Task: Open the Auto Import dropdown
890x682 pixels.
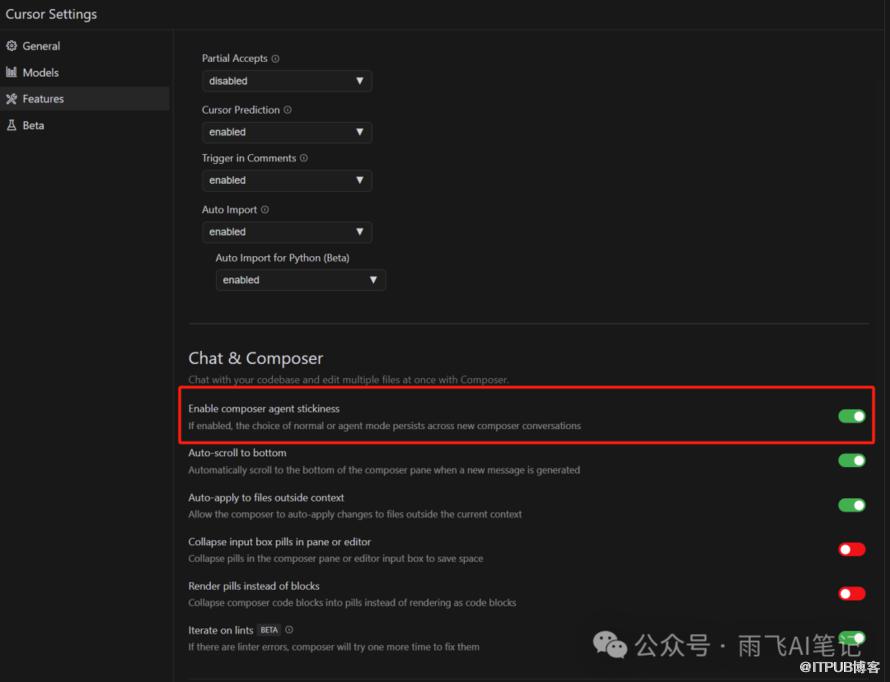Action: [x=287, y=232]
